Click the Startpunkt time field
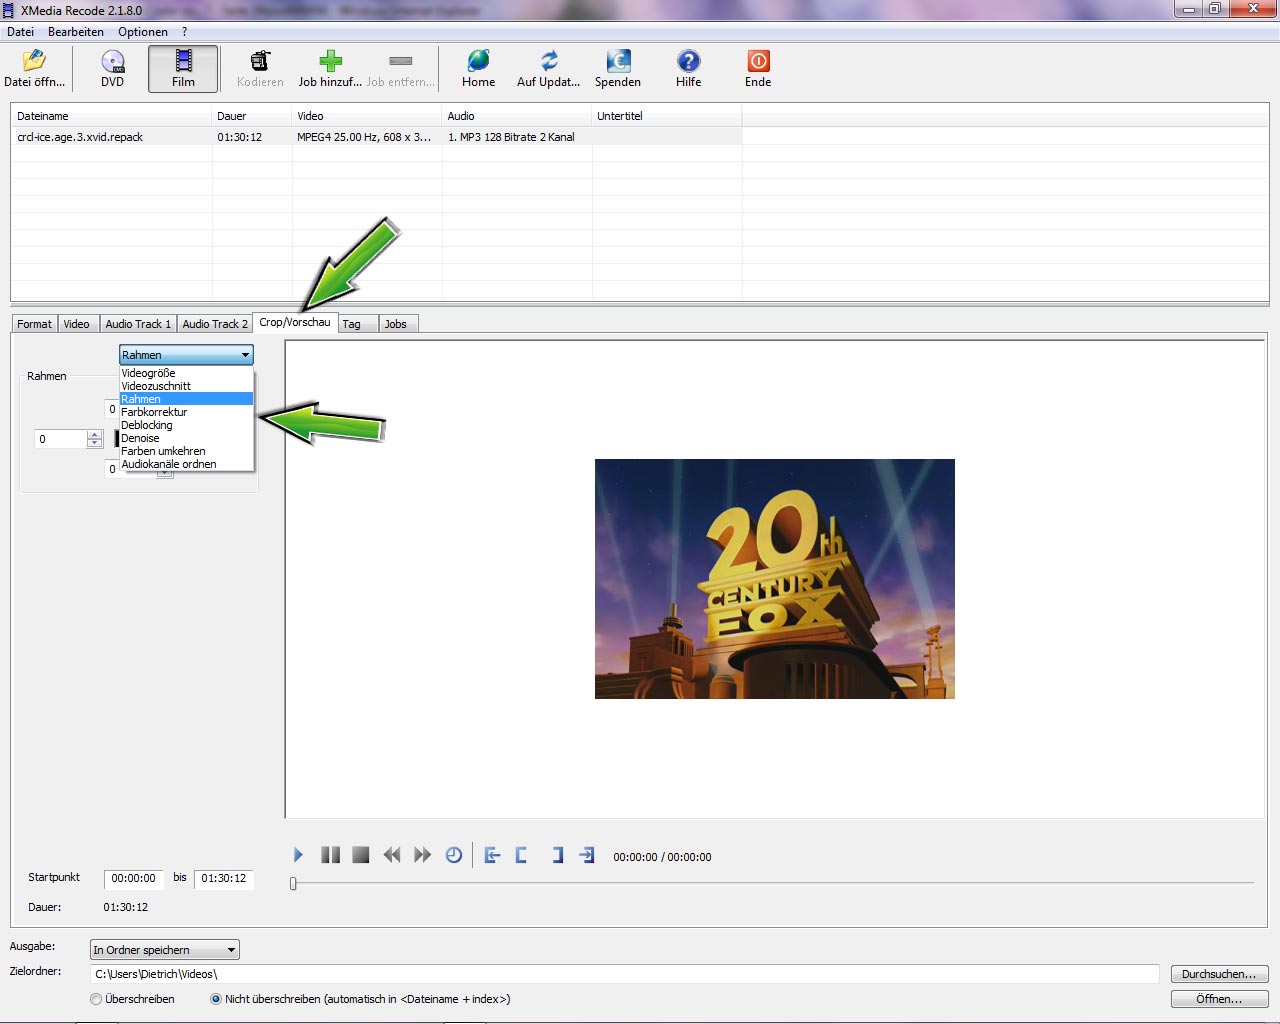The height and width of the screenshot is (1024, 1280). tap(133, 879)
